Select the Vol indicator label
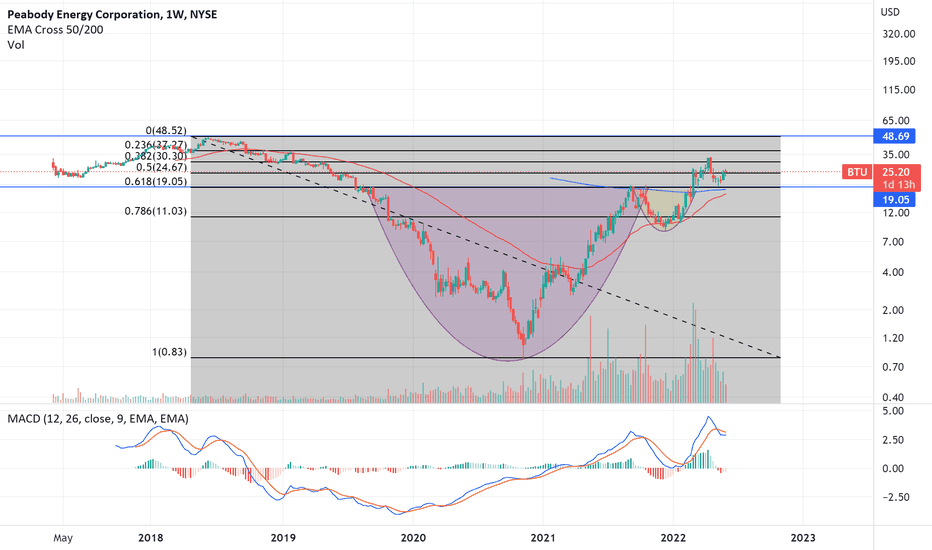 pyautogui.click(x=15, y=45)
